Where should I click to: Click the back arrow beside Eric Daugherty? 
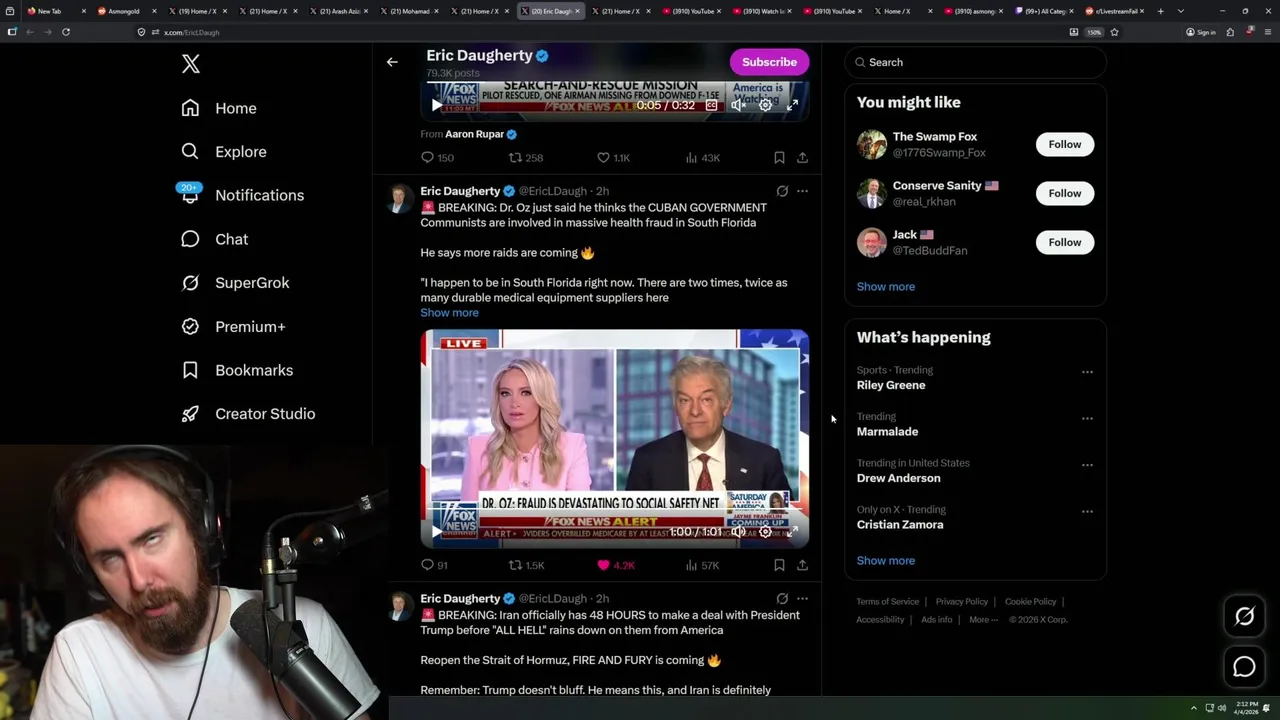[392, 62]
